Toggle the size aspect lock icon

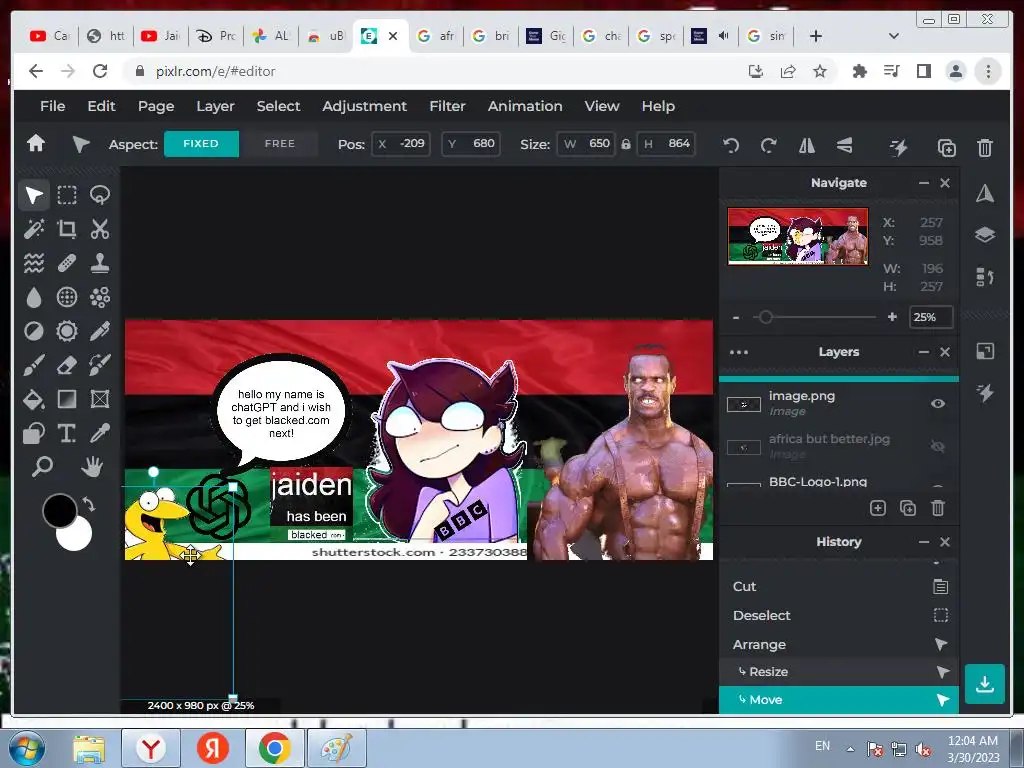pyautogui.click(x=626, y=144)
